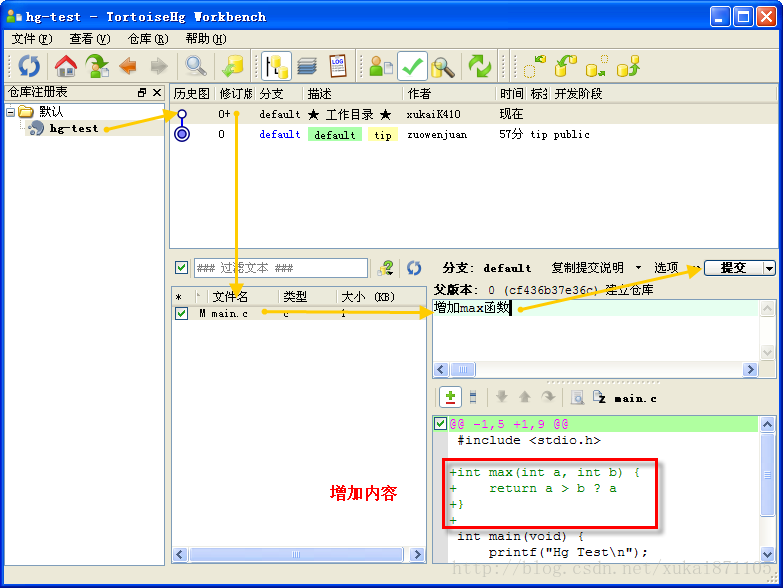Select the hg-test repository entry
Screen dimensions: 783x588
[x=74, y=128]
